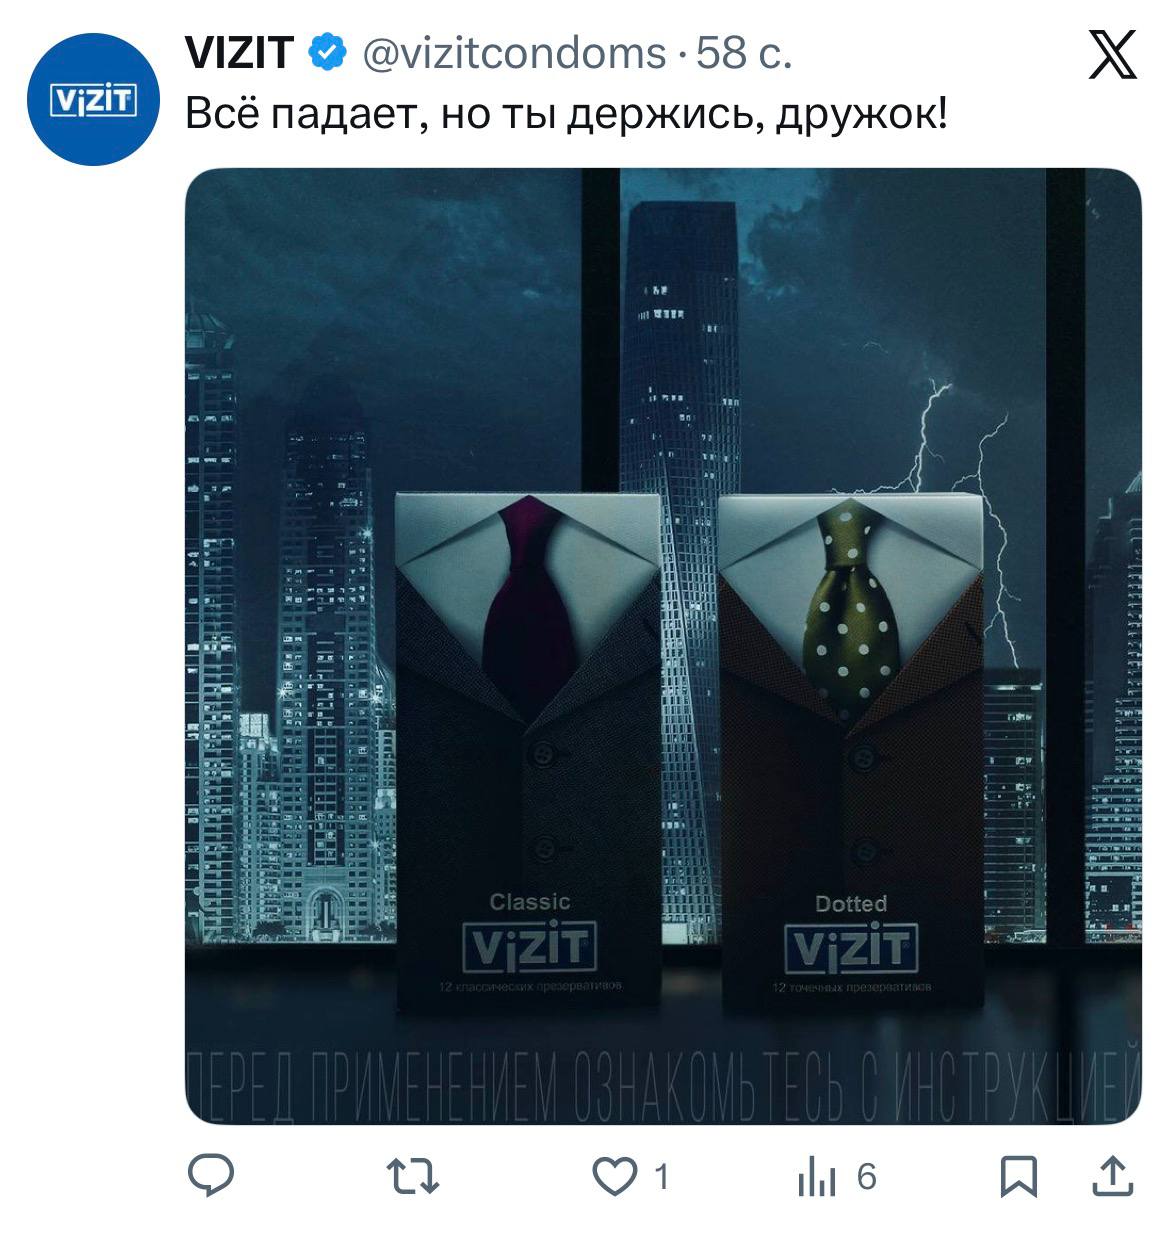Click the VIZIT display name
This screenshot has width=1170, height=1239.
click(239, 53)
